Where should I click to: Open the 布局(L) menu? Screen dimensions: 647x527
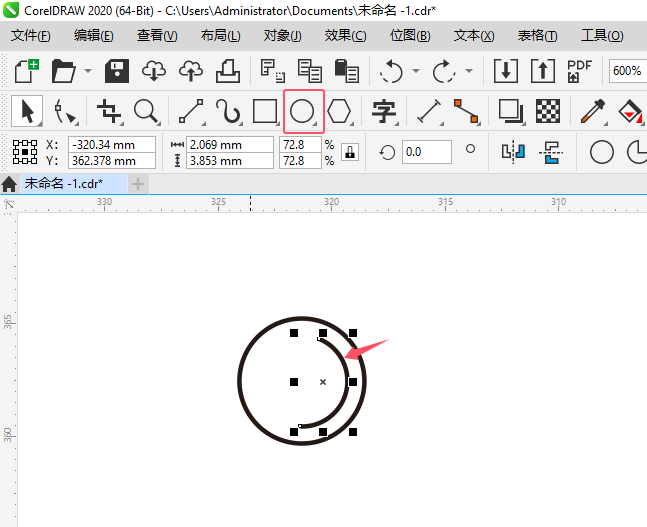point(220,35)
